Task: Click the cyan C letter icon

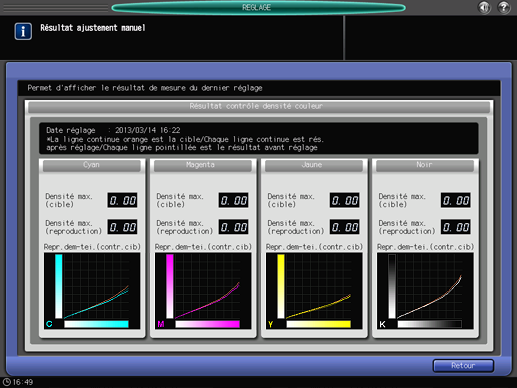Action: [x=49, y=324]
